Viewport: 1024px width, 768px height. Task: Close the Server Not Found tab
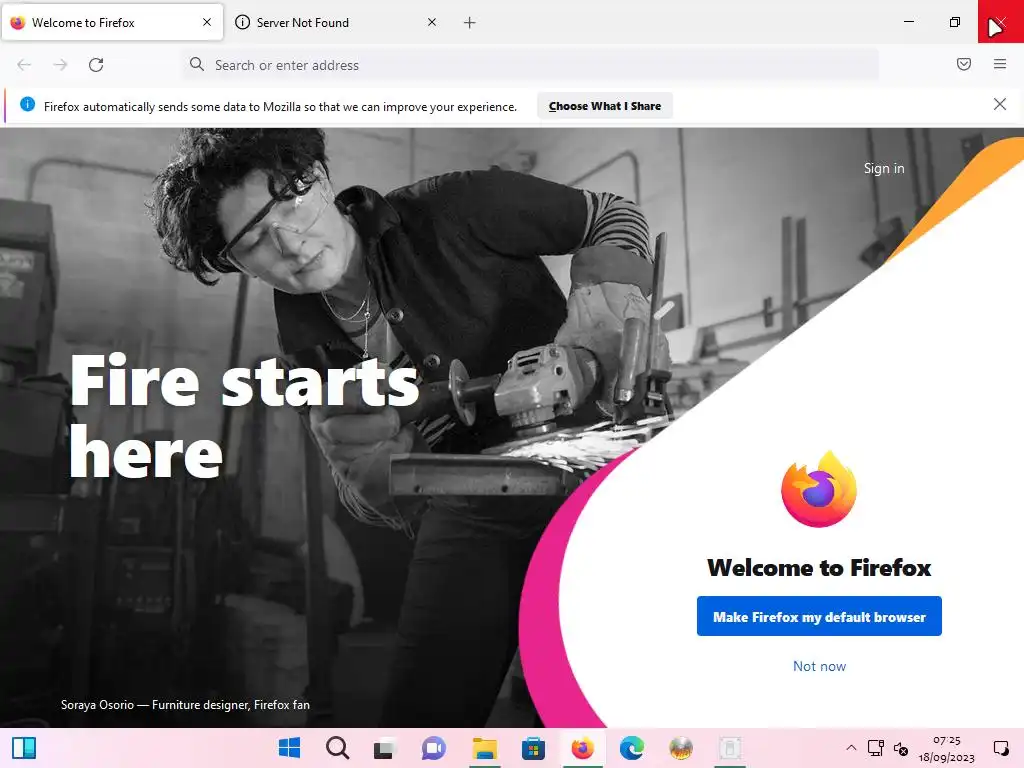(432, 22)
